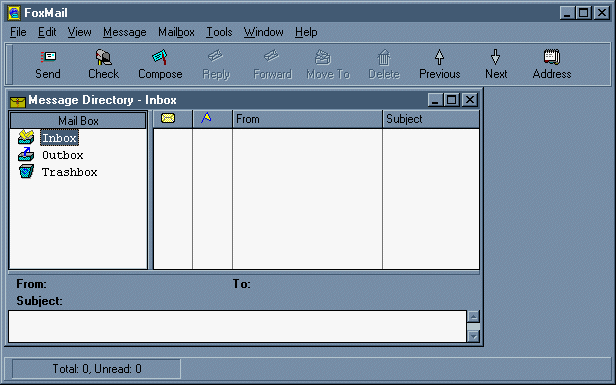Sort by flag priority column header
Screen dimensions: 616x385
click(213, 119)
